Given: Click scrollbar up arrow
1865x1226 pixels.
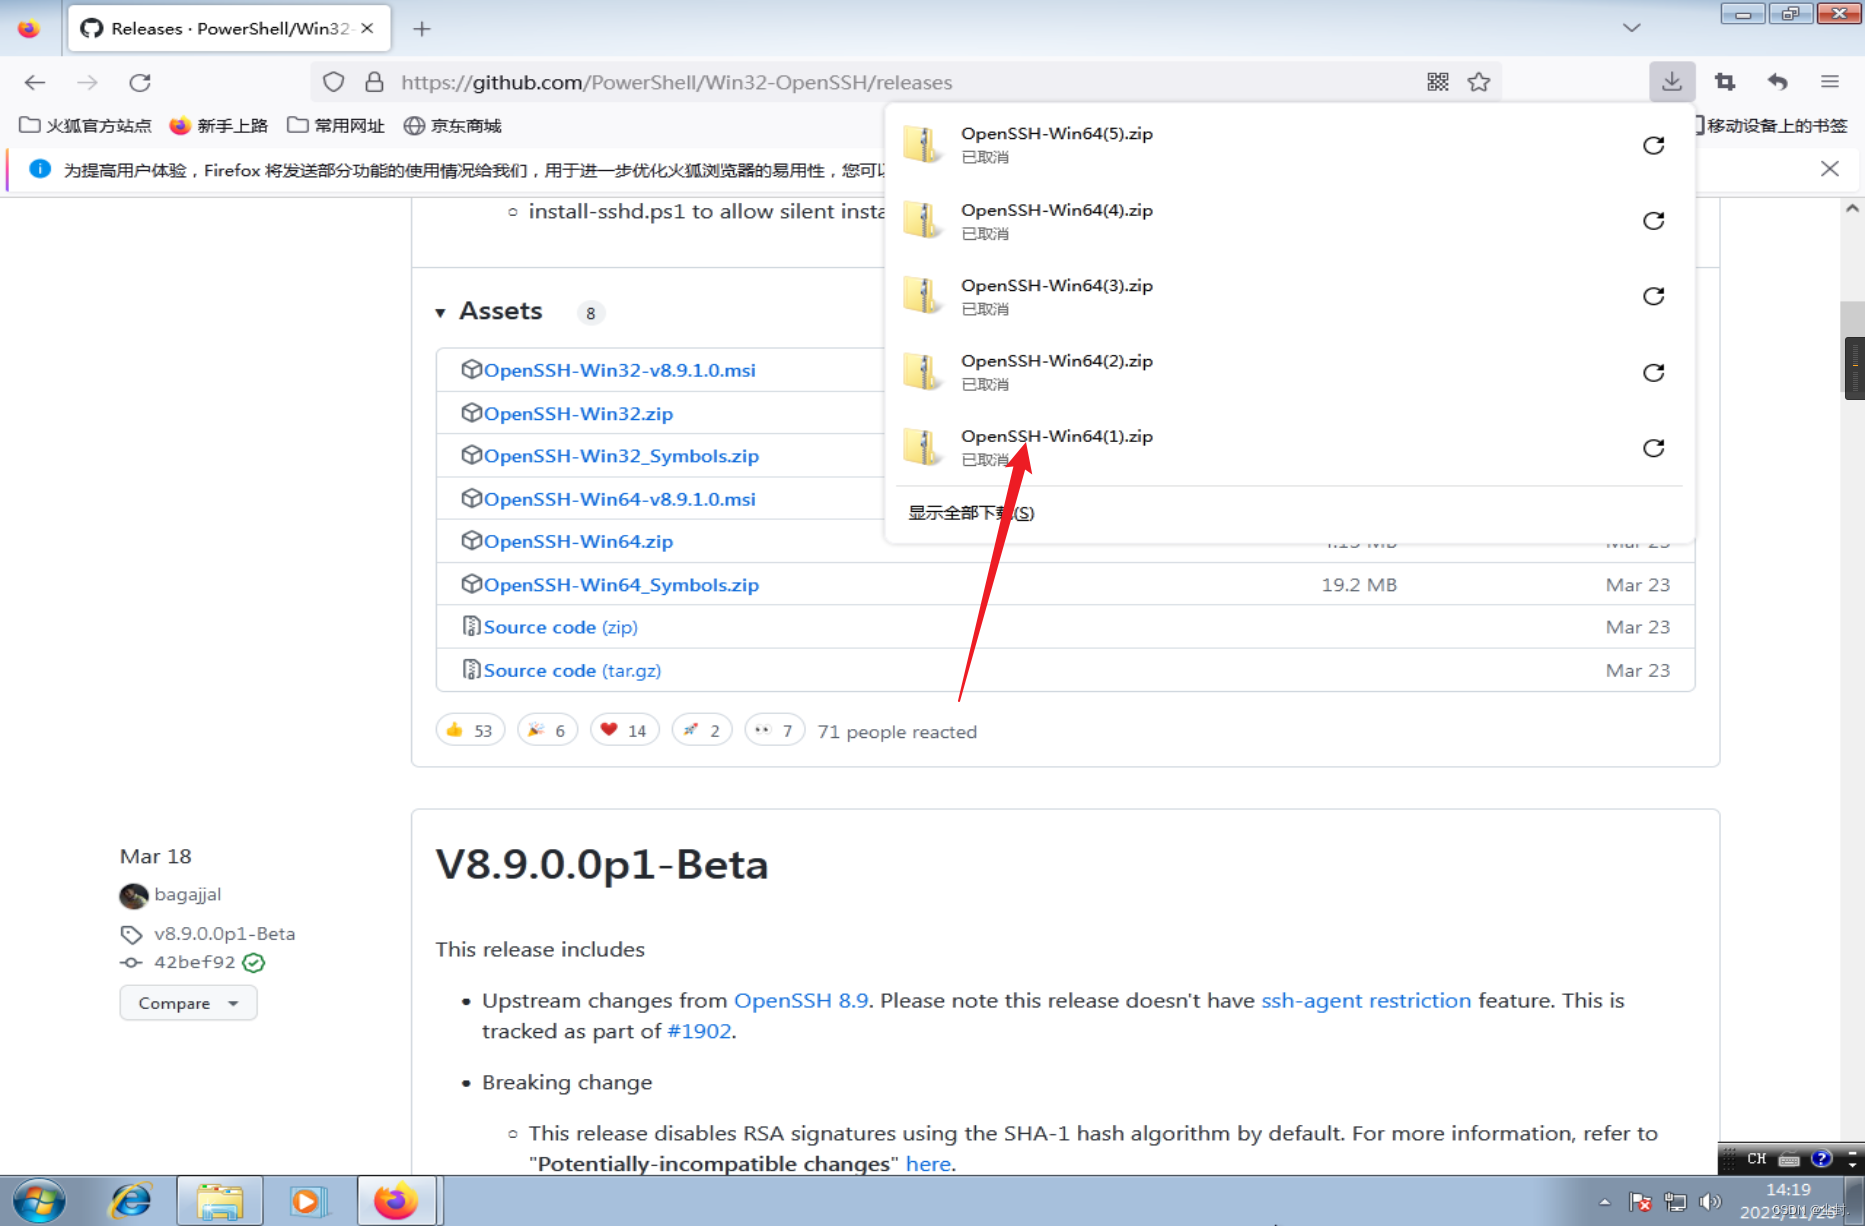Looking at the screenshot, I should click(x=1852, y=208).
